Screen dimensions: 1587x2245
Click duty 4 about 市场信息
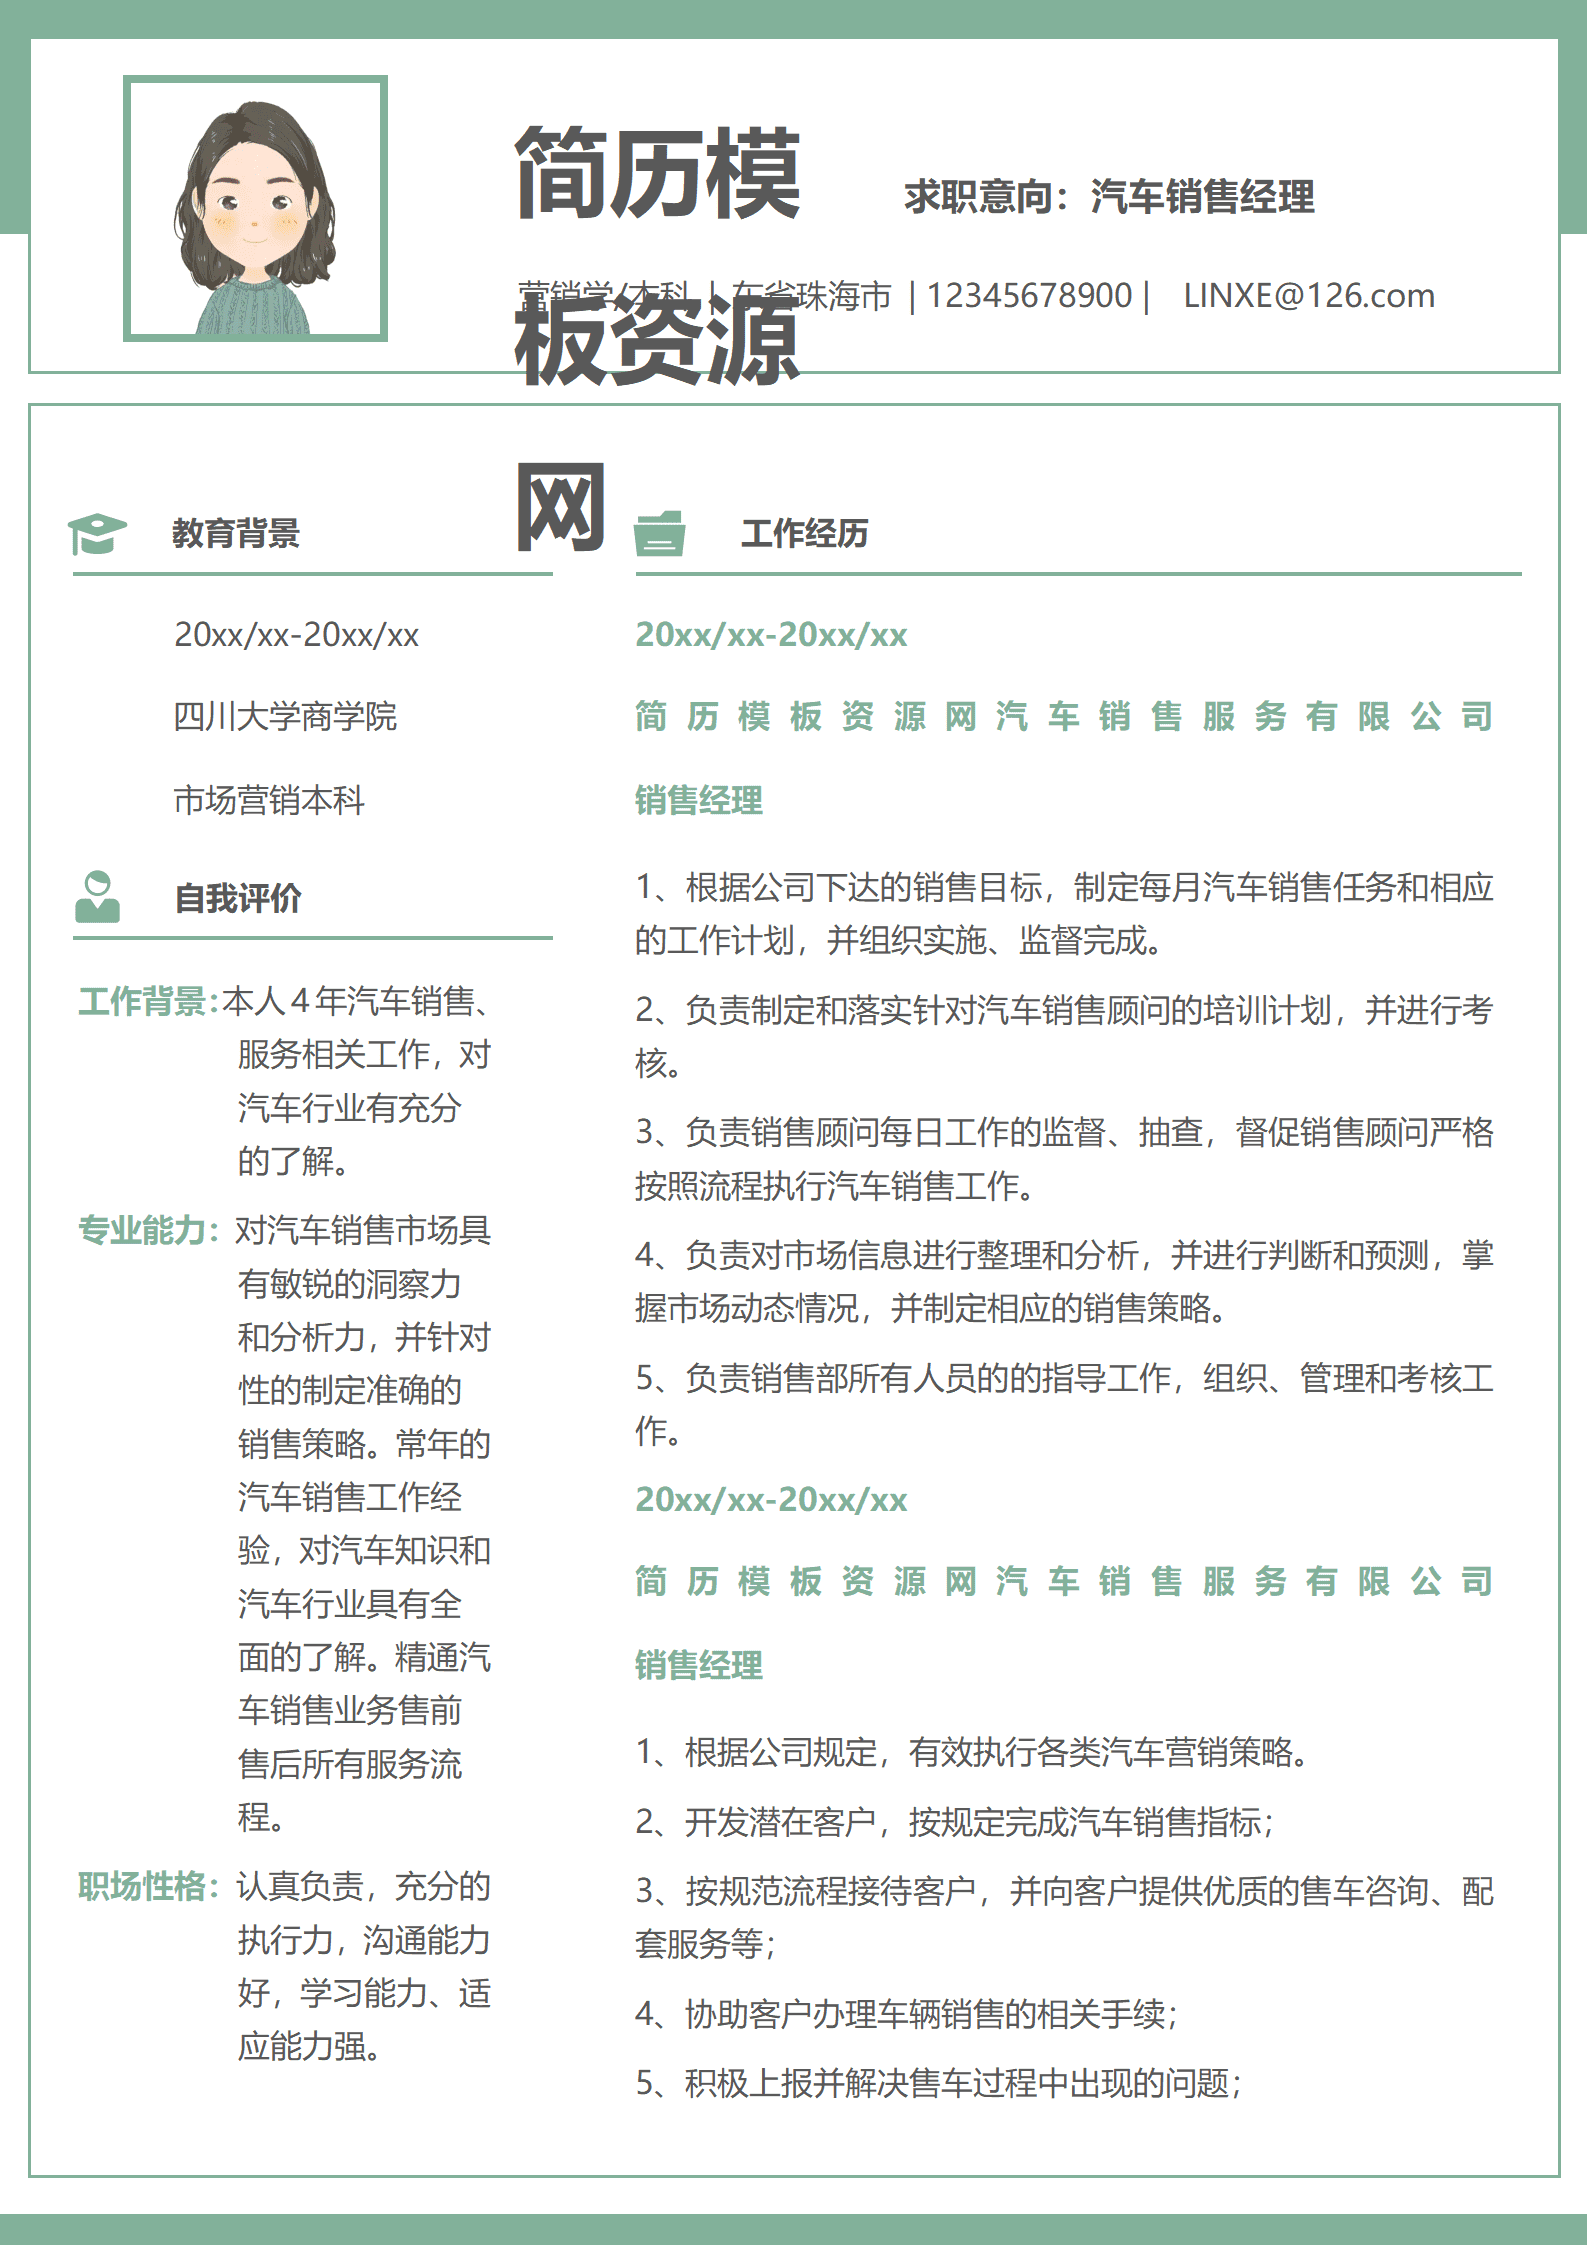(1064, 1281)
